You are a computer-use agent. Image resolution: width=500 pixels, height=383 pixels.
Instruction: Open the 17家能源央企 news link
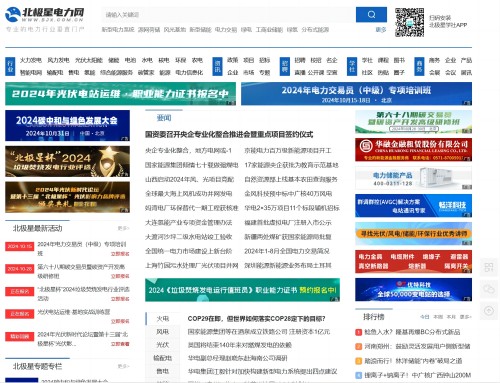coord(291,165)
